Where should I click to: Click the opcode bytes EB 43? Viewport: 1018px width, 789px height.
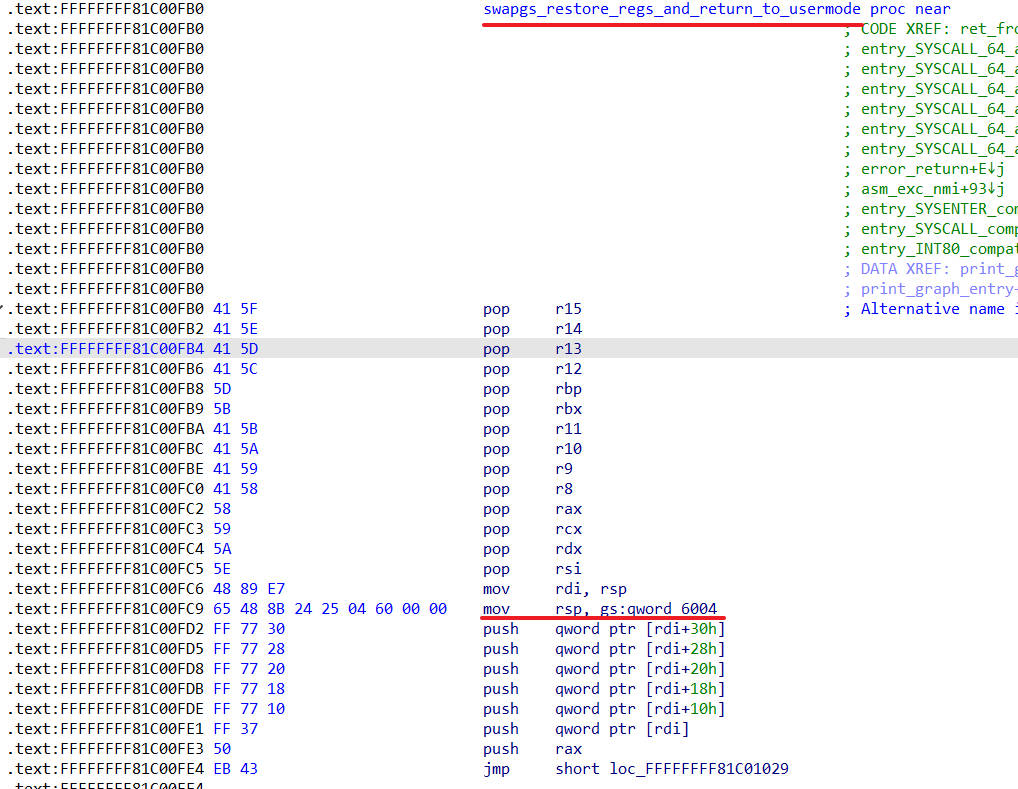pyautogui.click(x=235, y=769)
